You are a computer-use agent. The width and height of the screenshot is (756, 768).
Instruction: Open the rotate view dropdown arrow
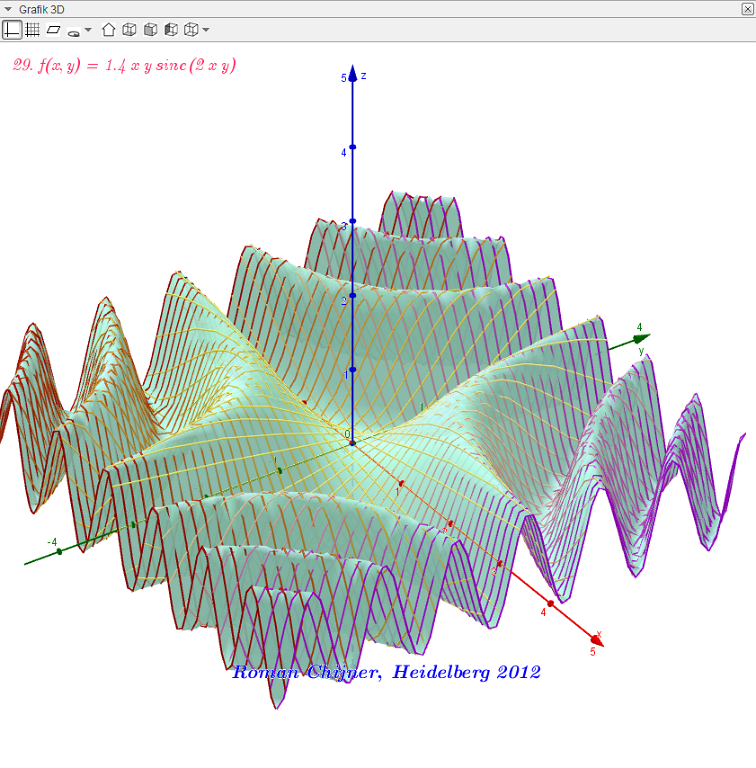coord(88,30)
